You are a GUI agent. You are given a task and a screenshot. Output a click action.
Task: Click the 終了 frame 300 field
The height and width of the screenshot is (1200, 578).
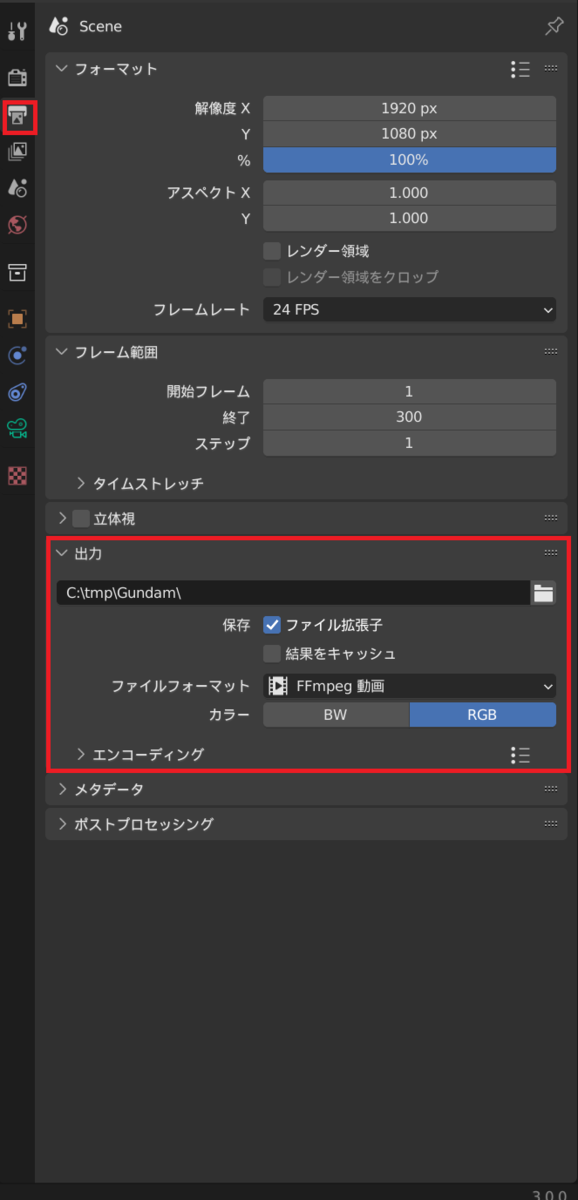point(409,417)
